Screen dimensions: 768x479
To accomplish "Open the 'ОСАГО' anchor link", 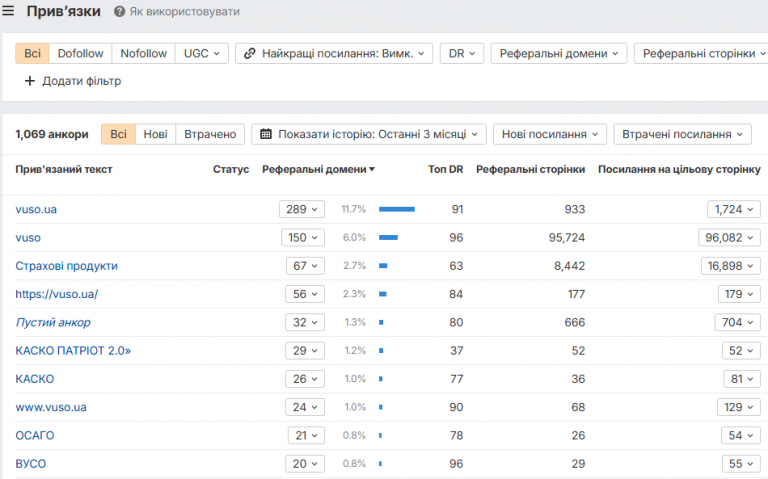I will pos(34,436).
